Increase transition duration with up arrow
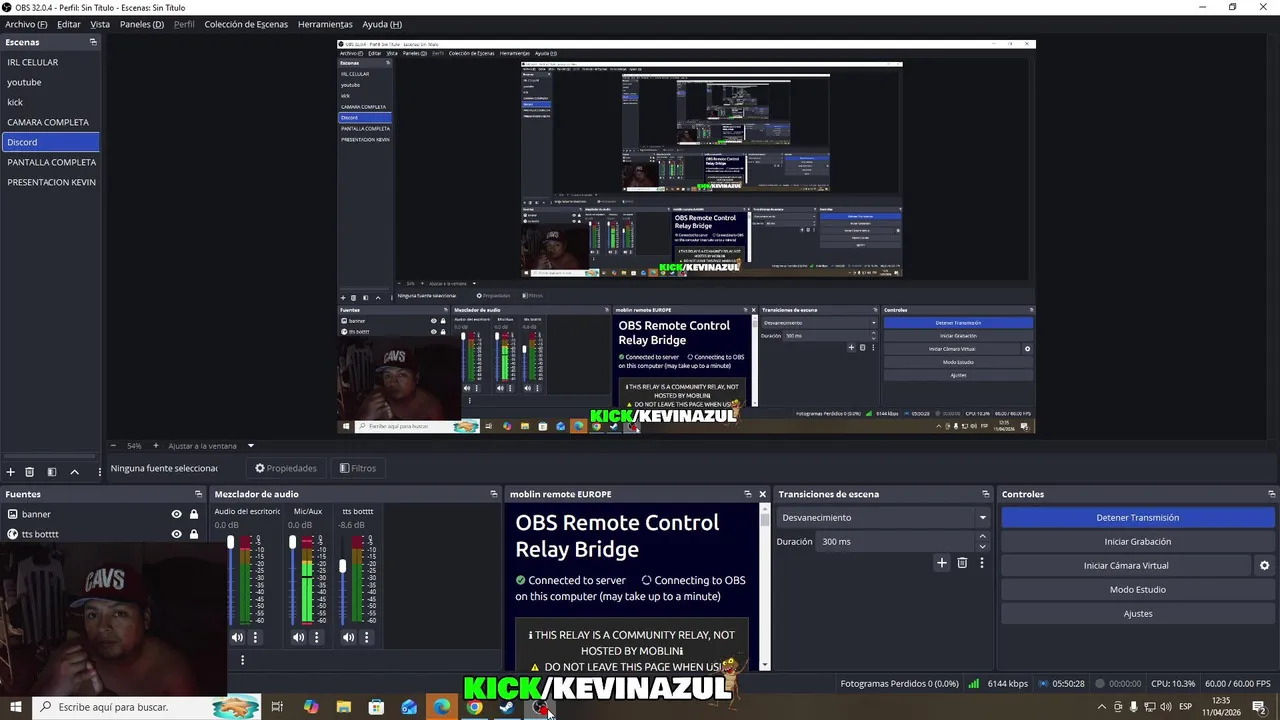Viewport: 1280px width, 720px height. [982, 536]
